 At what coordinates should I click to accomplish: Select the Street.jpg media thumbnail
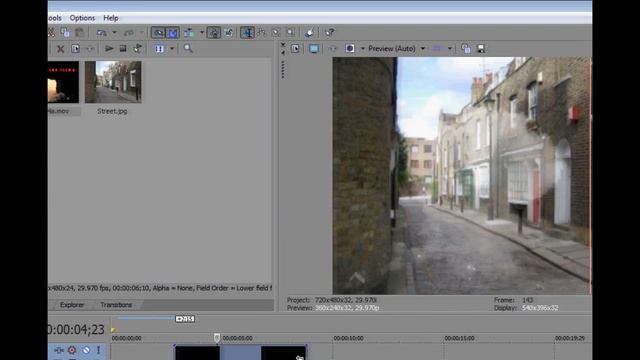(x=113, y=82)
